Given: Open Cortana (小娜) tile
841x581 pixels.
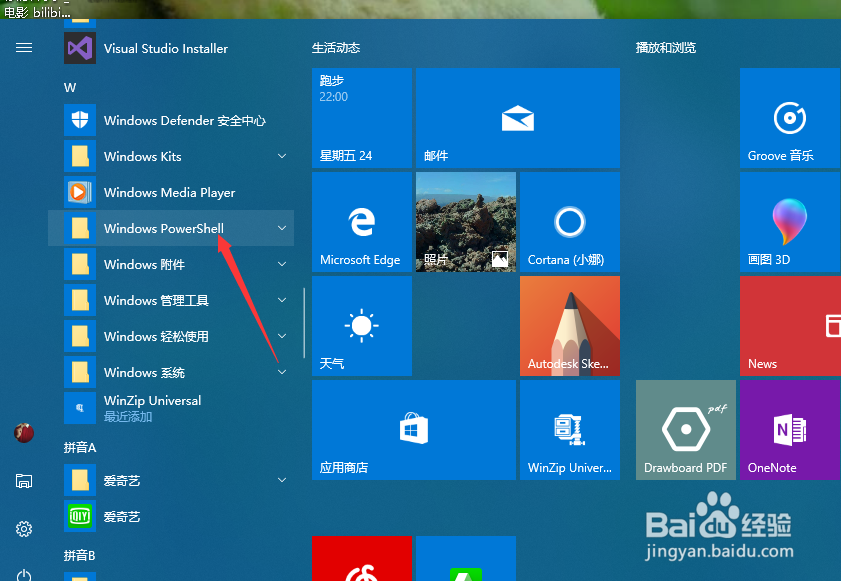Looking at the screenshot, I should [570, 222].
